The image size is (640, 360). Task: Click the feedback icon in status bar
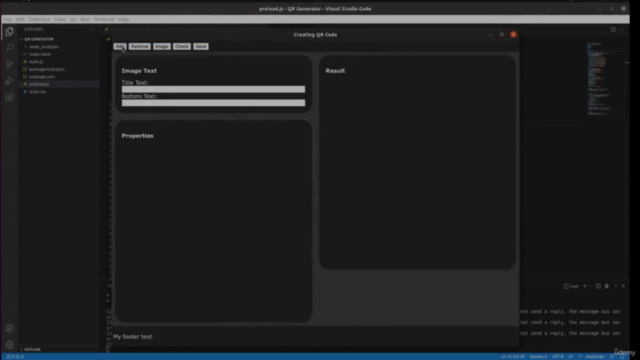(x=612, y=356)
